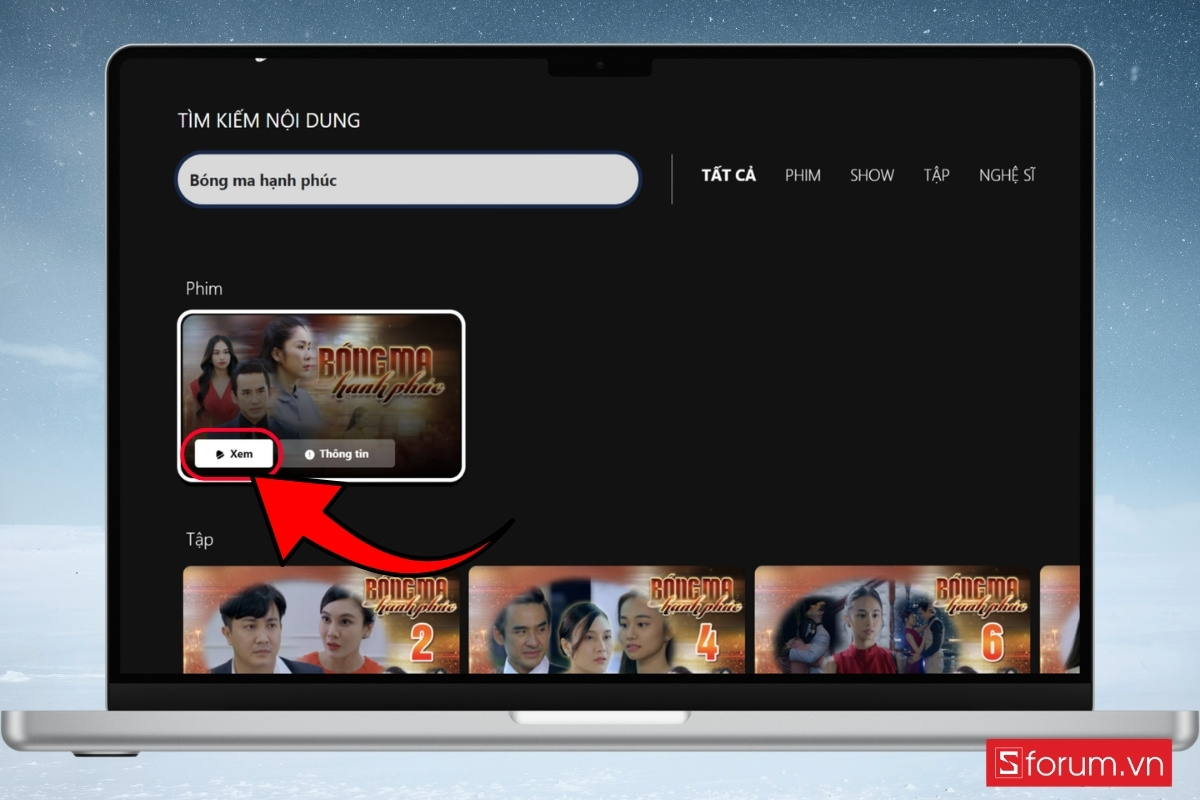Click the Xem play button
This screenshot has height=800, width=1200.
coord(234,453)
